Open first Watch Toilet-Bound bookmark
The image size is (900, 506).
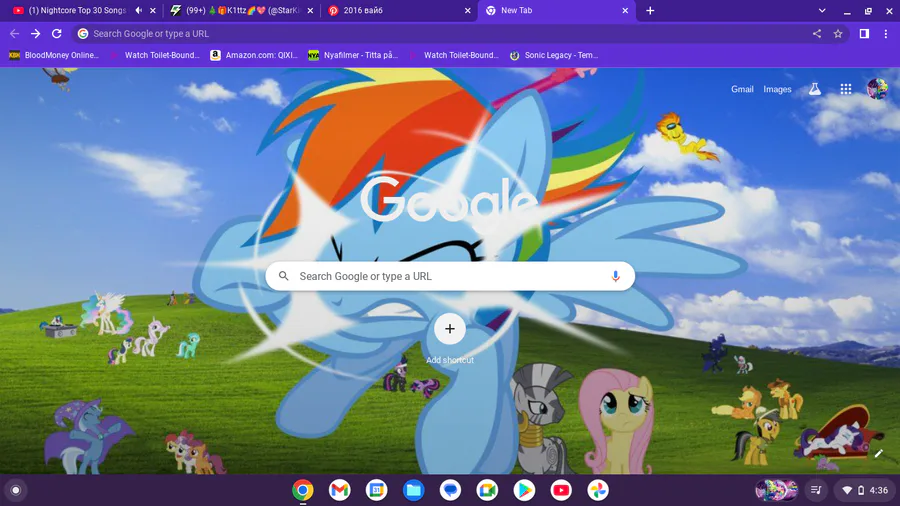[x=155, y=55]
